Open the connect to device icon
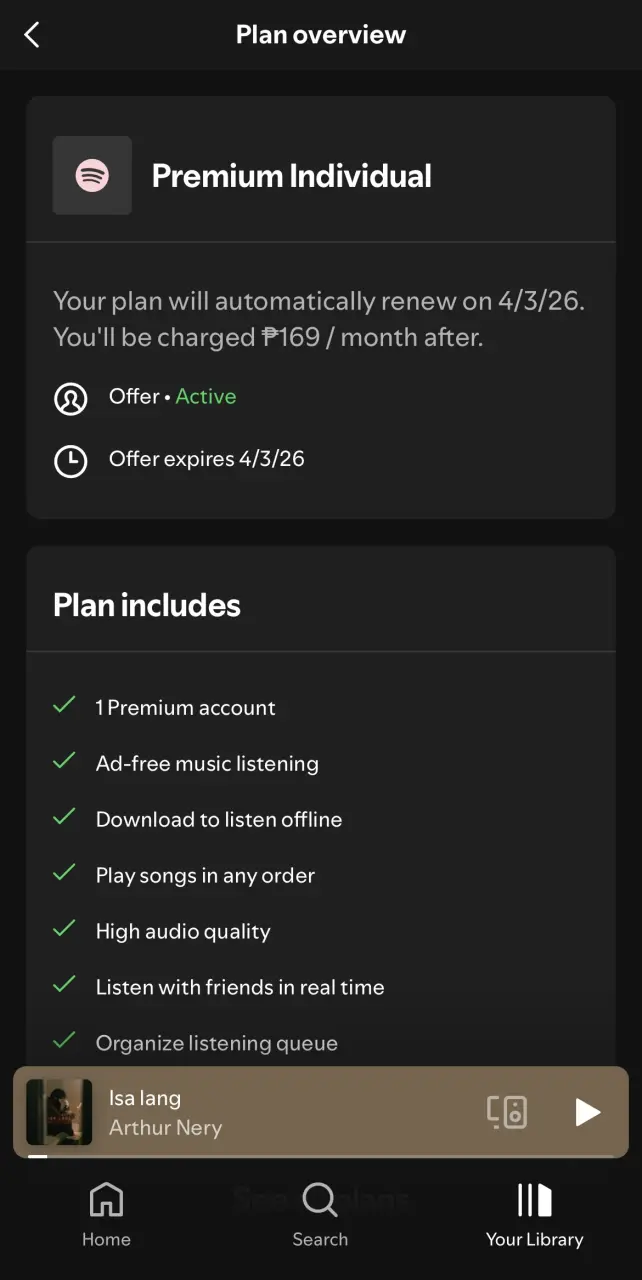 [507, 1112]
